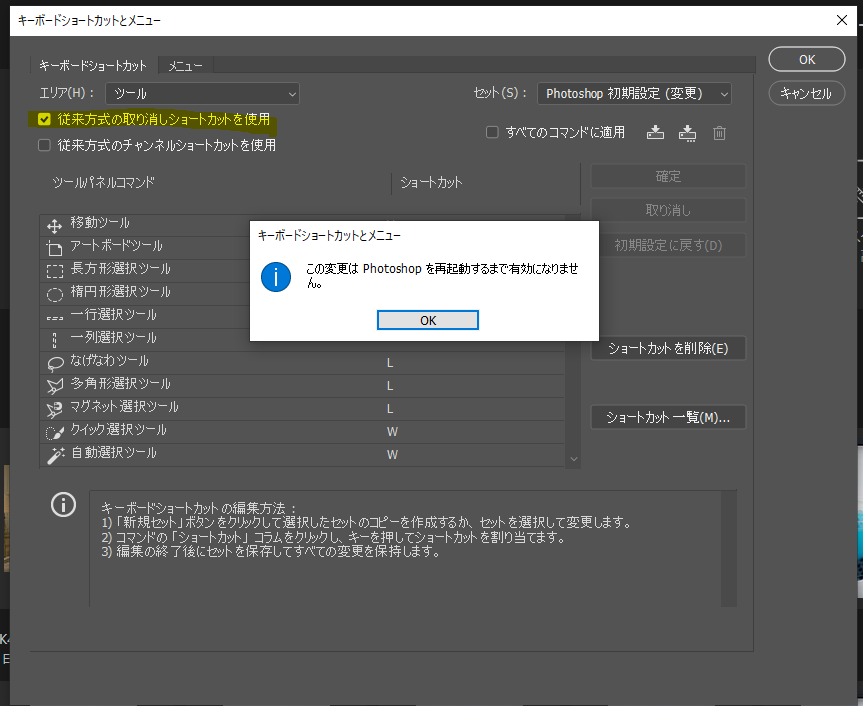The width and height of the screenshot is (863, 706).
Task: Save set as new via save-as icon
Action: pyautogui.click(x=687, y=131)
